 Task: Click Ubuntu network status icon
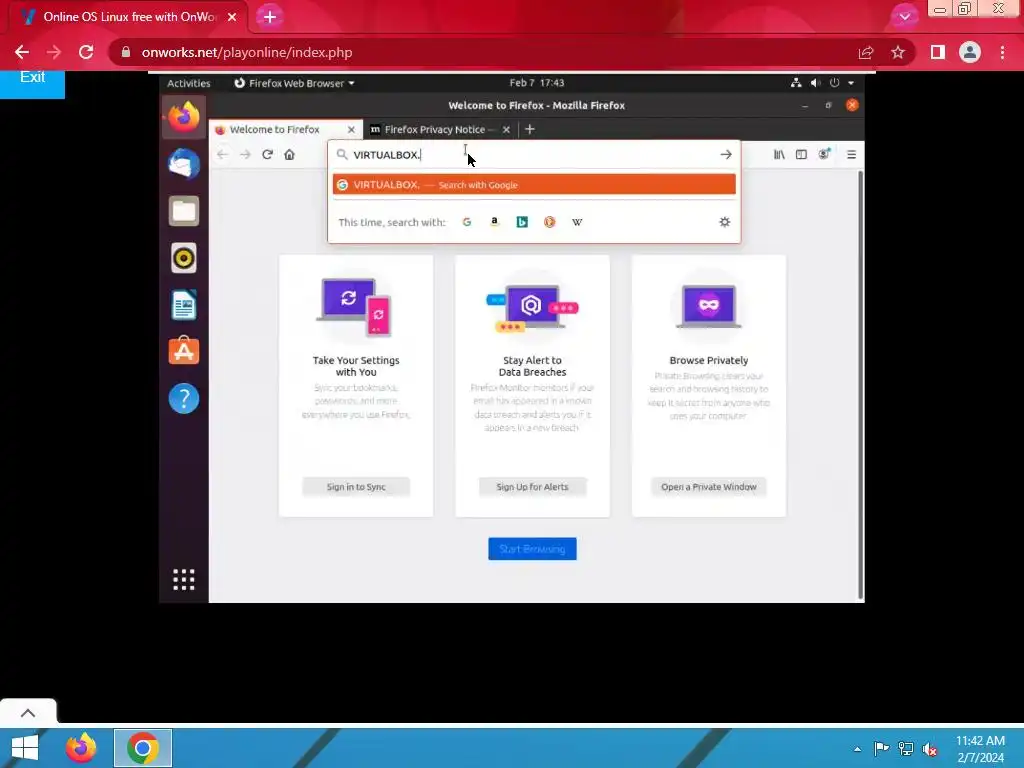pos(795,83)
